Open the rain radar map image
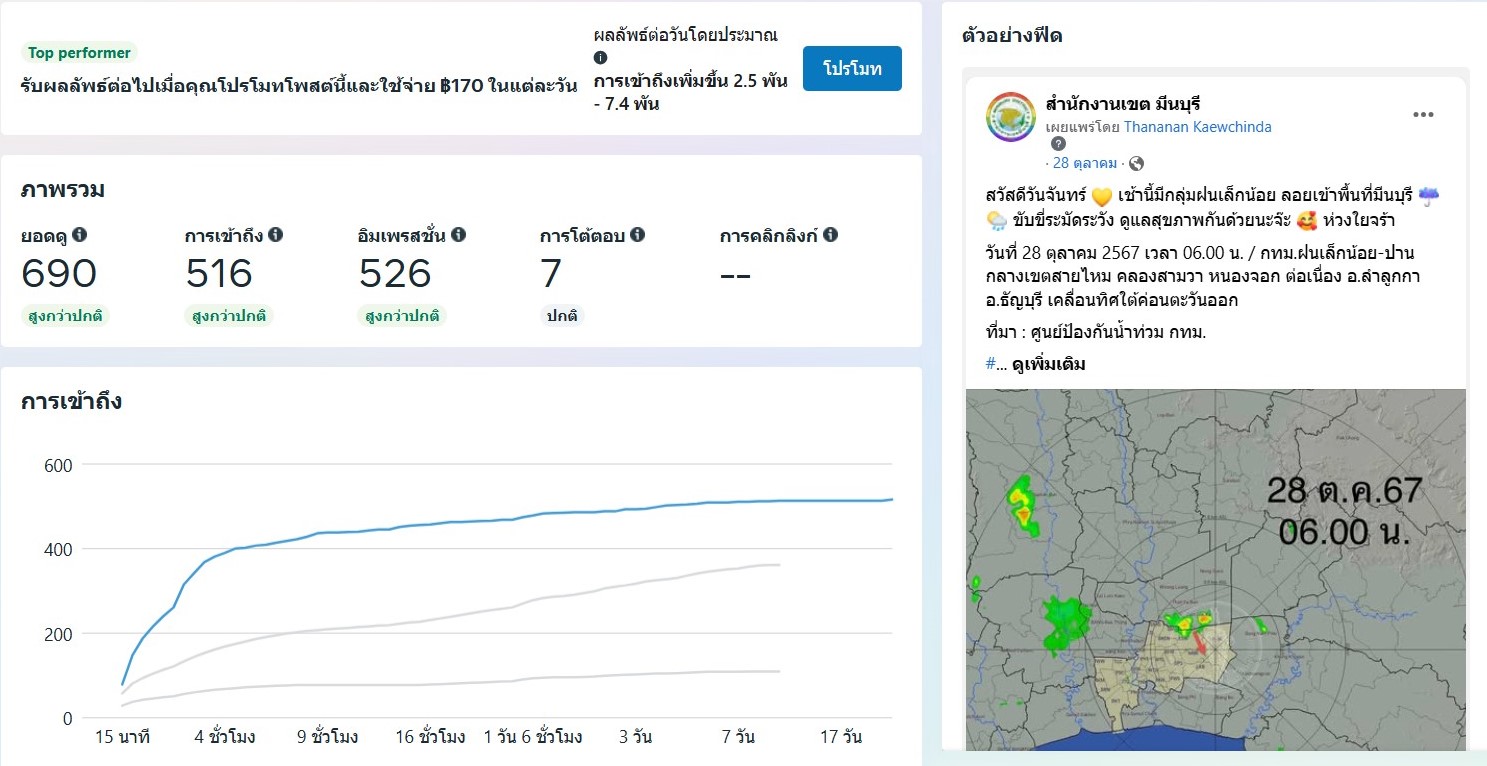 (1215, 570)
